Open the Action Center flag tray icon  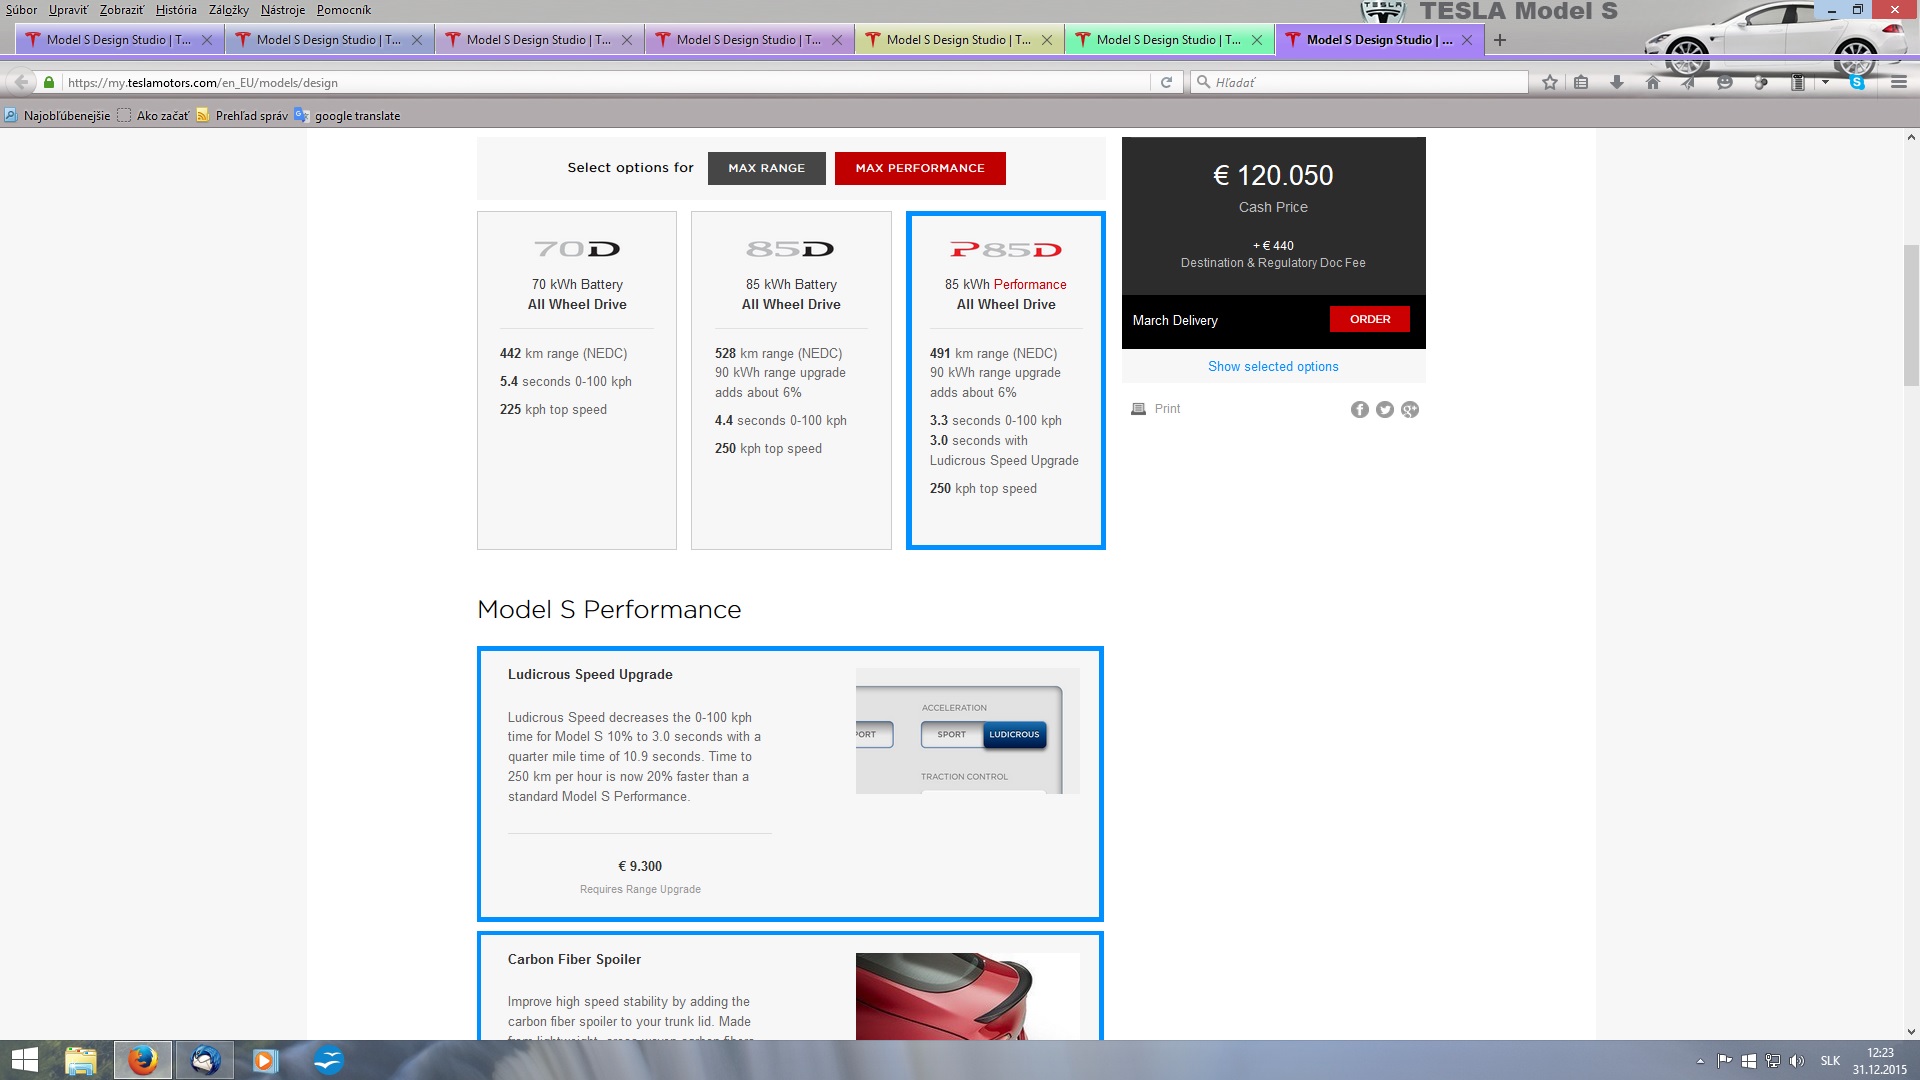point(1725,1061)
